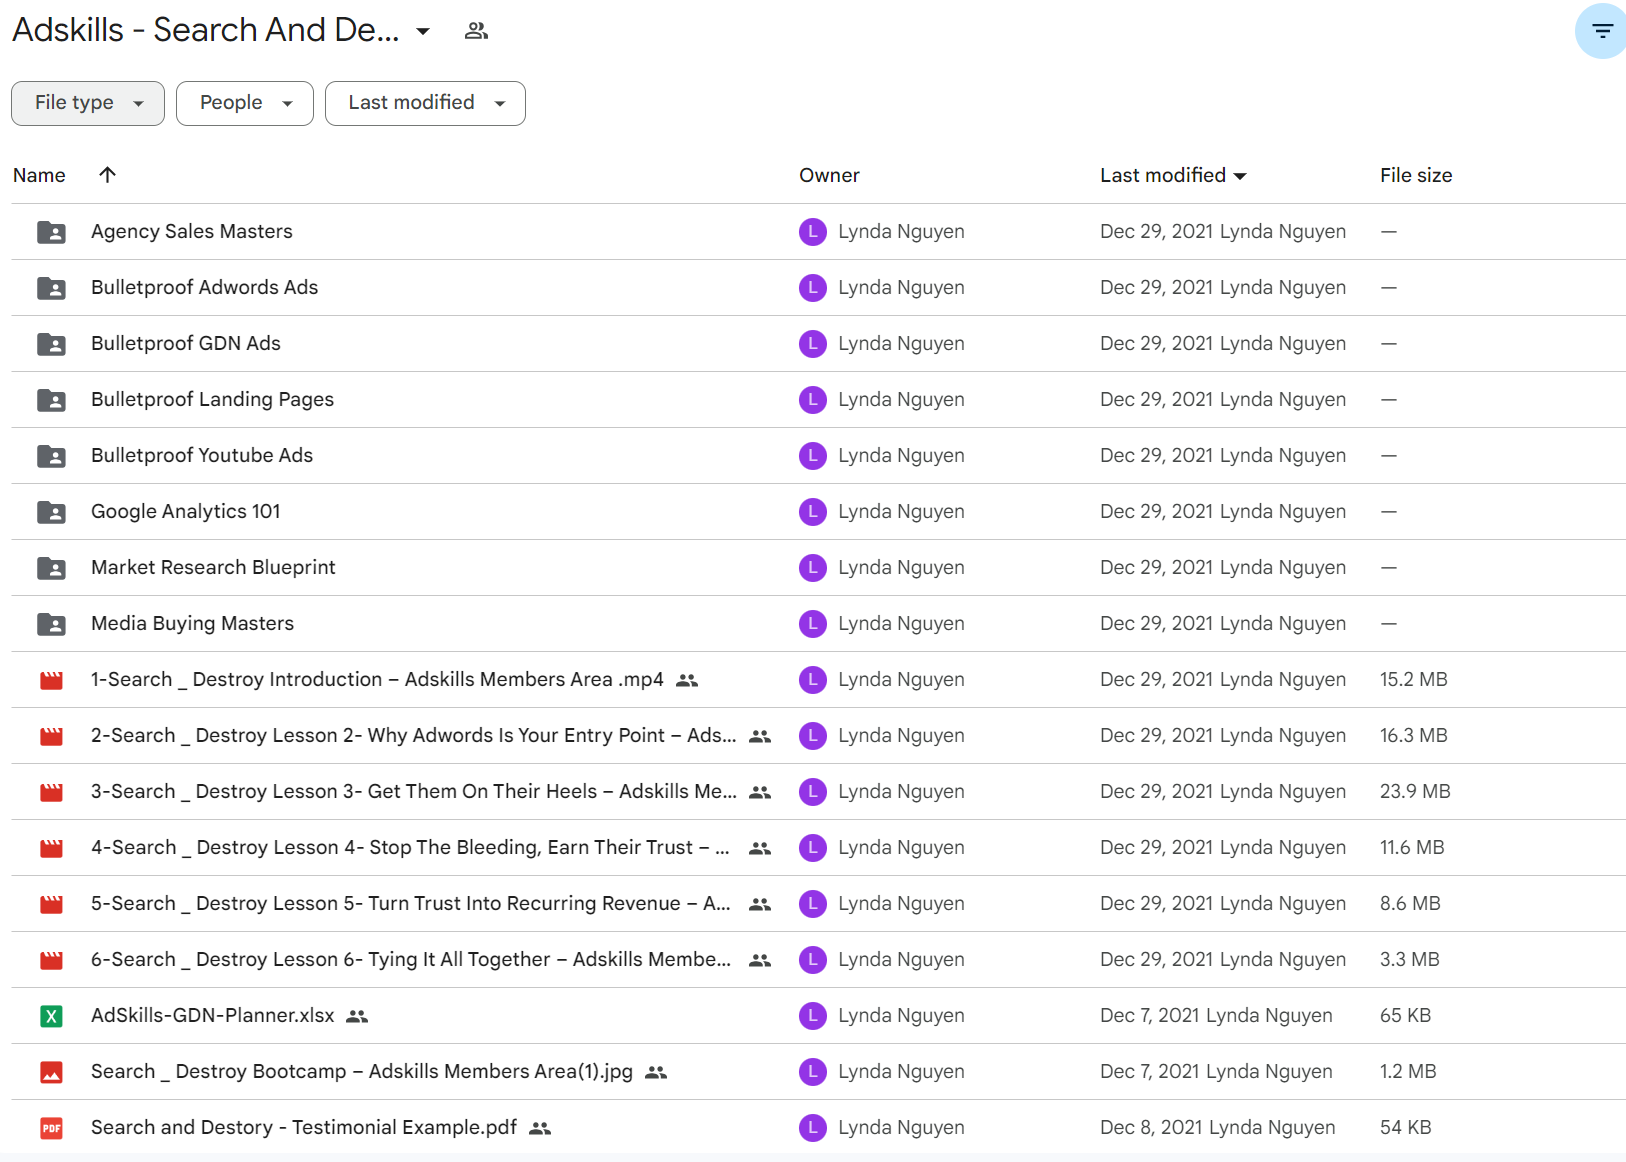The image size is (1626, 1162).
Task: Select 4-Search _ Destroy Lesson 4 file name
Action: click(x=410, y=848)
